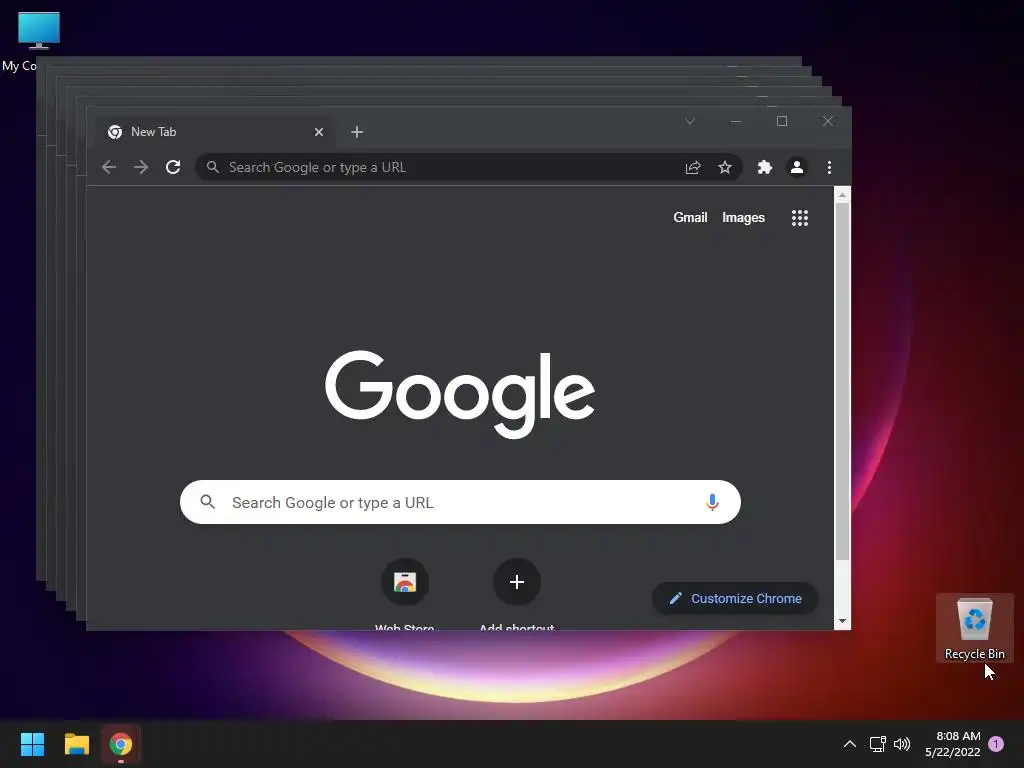Click the Chrome taskbar icon
Screen dimensions: 1024x768
coord(121,744)
